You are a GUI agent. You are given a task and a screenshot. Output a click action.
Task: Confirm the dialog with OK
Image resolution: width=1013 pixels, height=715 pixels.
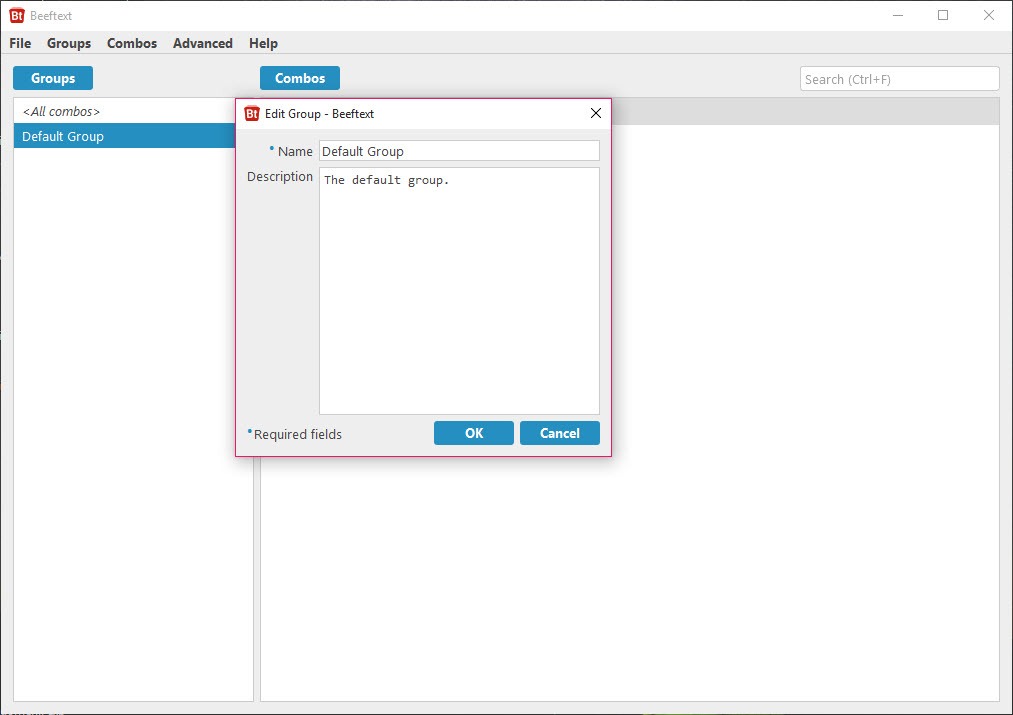coord(474,433)
